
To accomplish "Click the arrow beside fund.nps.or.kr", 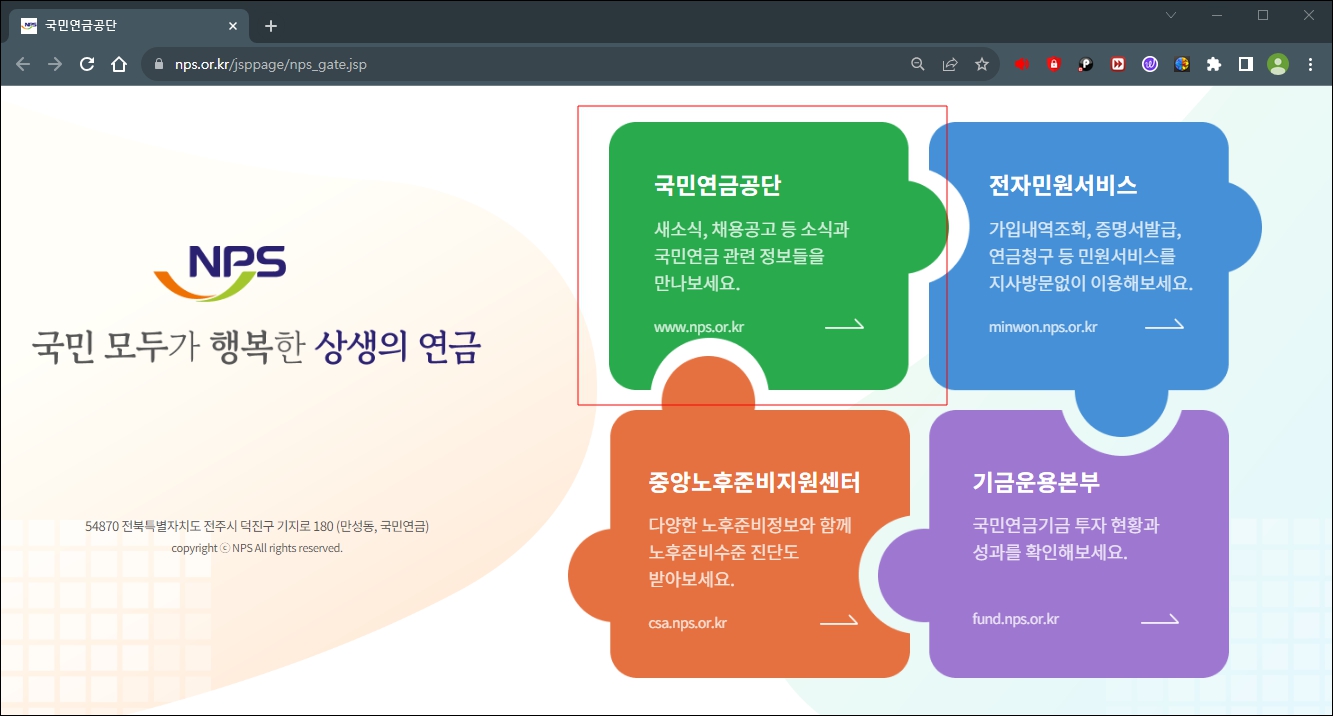I will pyautogui.click(x=1160, y=620).
